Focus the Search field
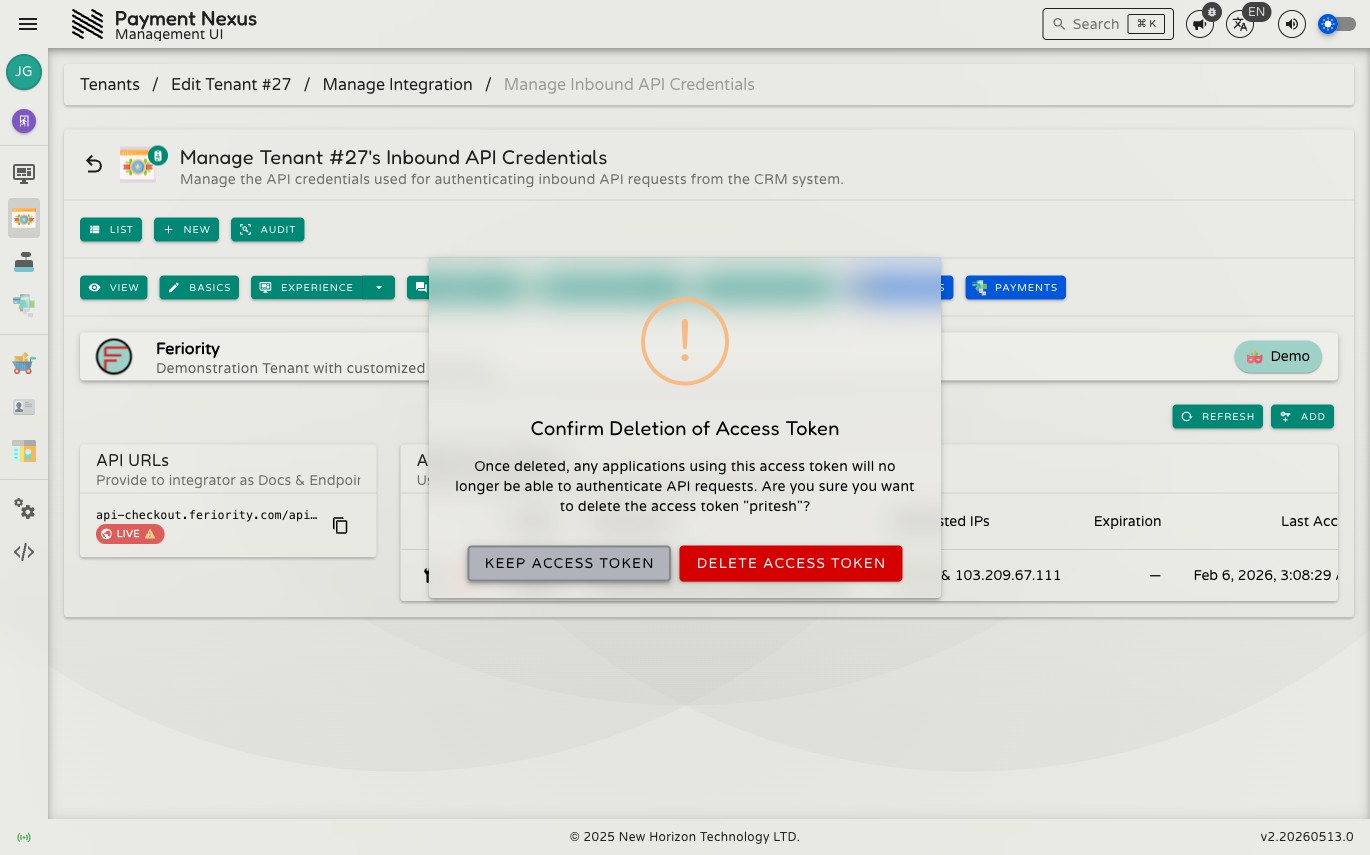Viewport: 1370px width, 855px height. (1107, 24)
